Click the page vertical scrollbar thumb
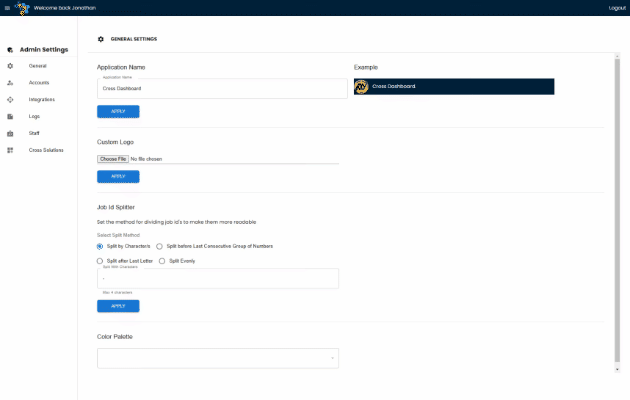The height and width of the screenshot is (400, 630). (617, 209)
